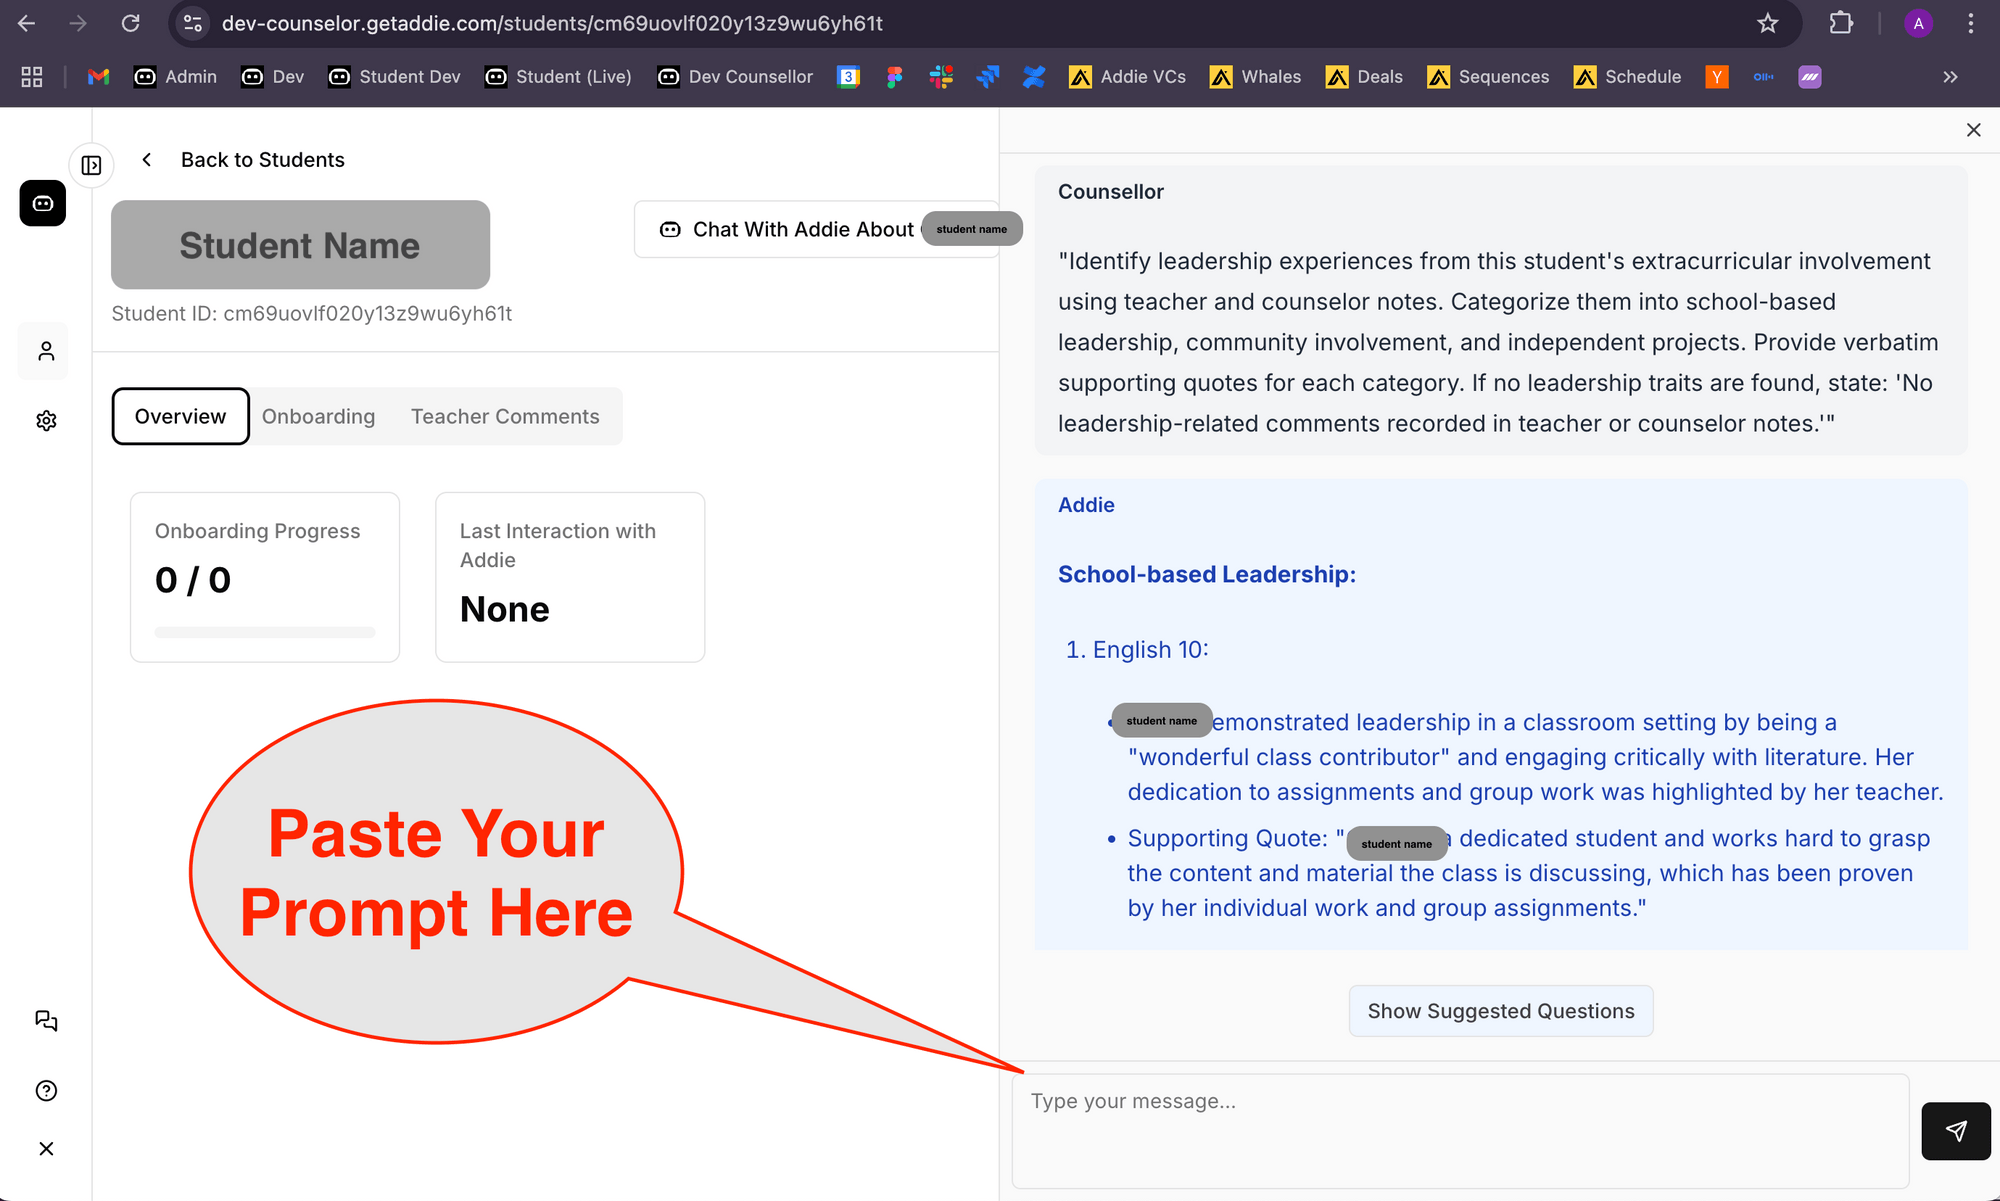This screenshot has width=2000, height=1201.
Task: Show hidden bookmarks with double chevron
Action: [x=1950, y=77]
